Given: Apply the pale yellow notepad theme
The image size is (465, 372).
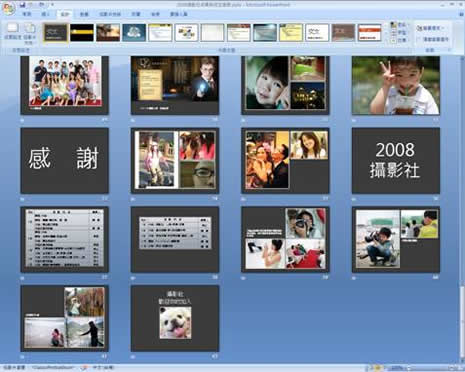Looking at the screenshot, I should tap(291, 32).
